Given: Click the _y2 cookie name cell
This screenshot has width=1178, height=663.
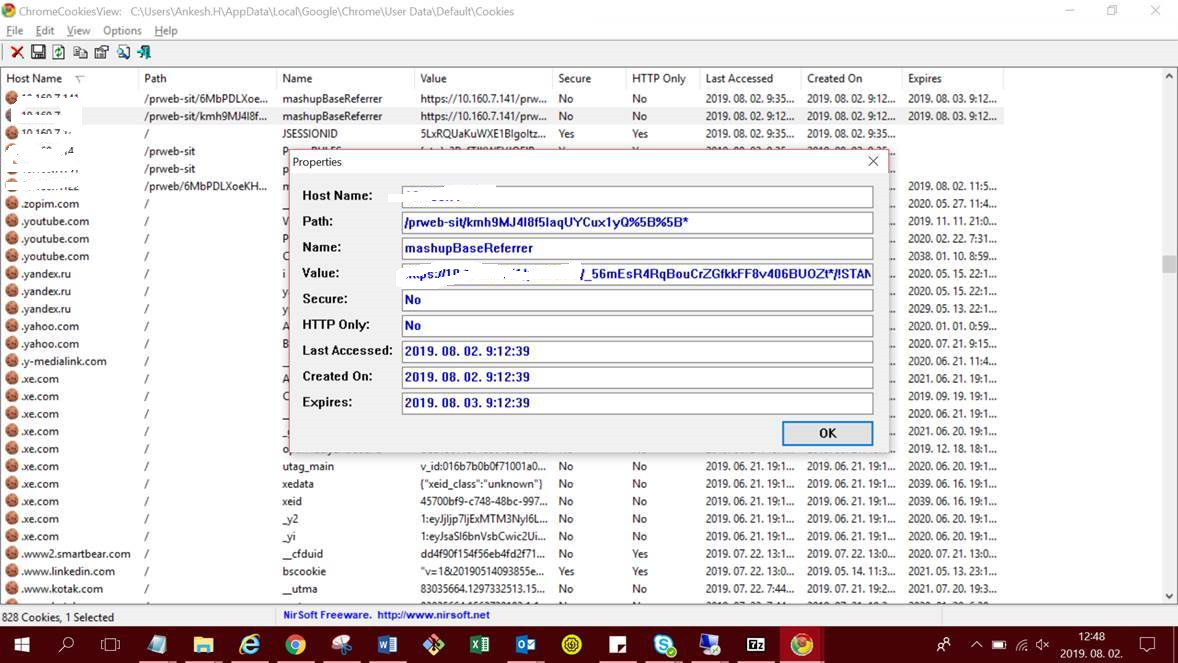Looking at the screenshot, I should point(290,519).
